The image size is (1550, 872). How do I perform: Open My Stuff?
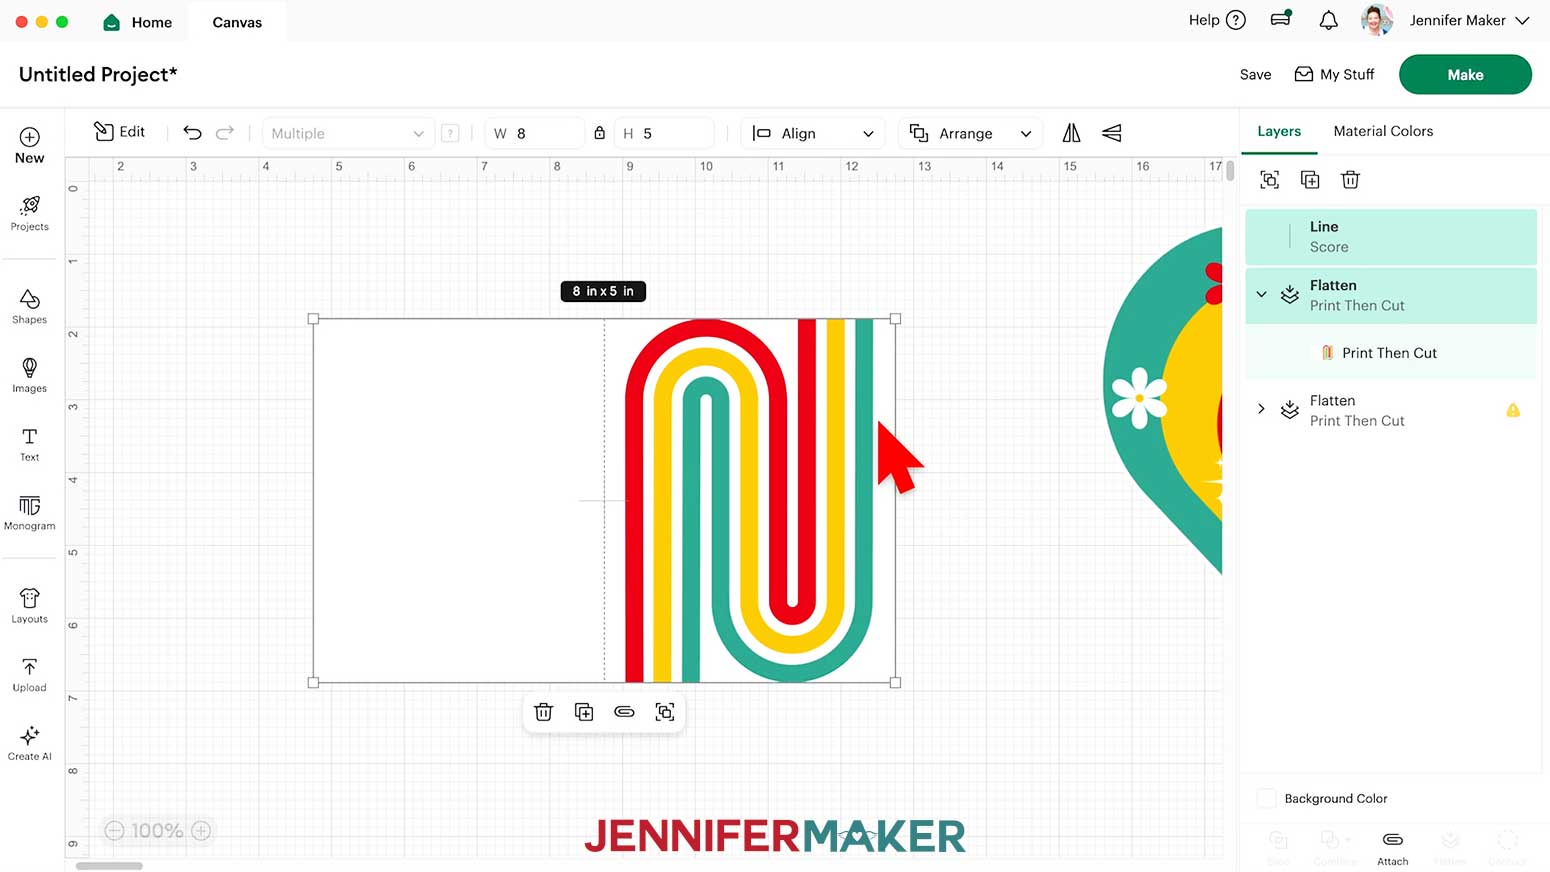tap(1334, 74)
